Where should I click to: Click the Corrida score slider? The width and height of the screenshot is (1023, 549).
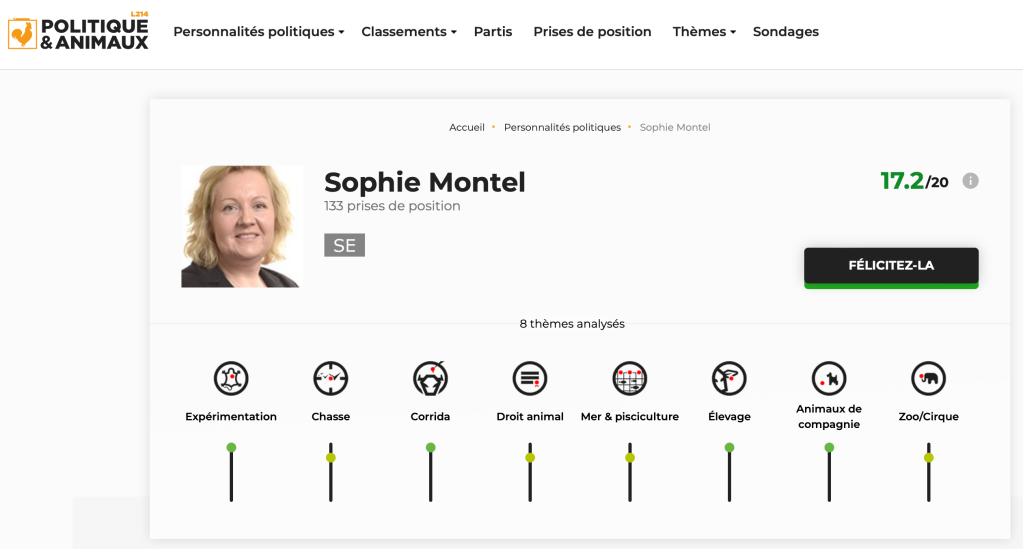431,472
